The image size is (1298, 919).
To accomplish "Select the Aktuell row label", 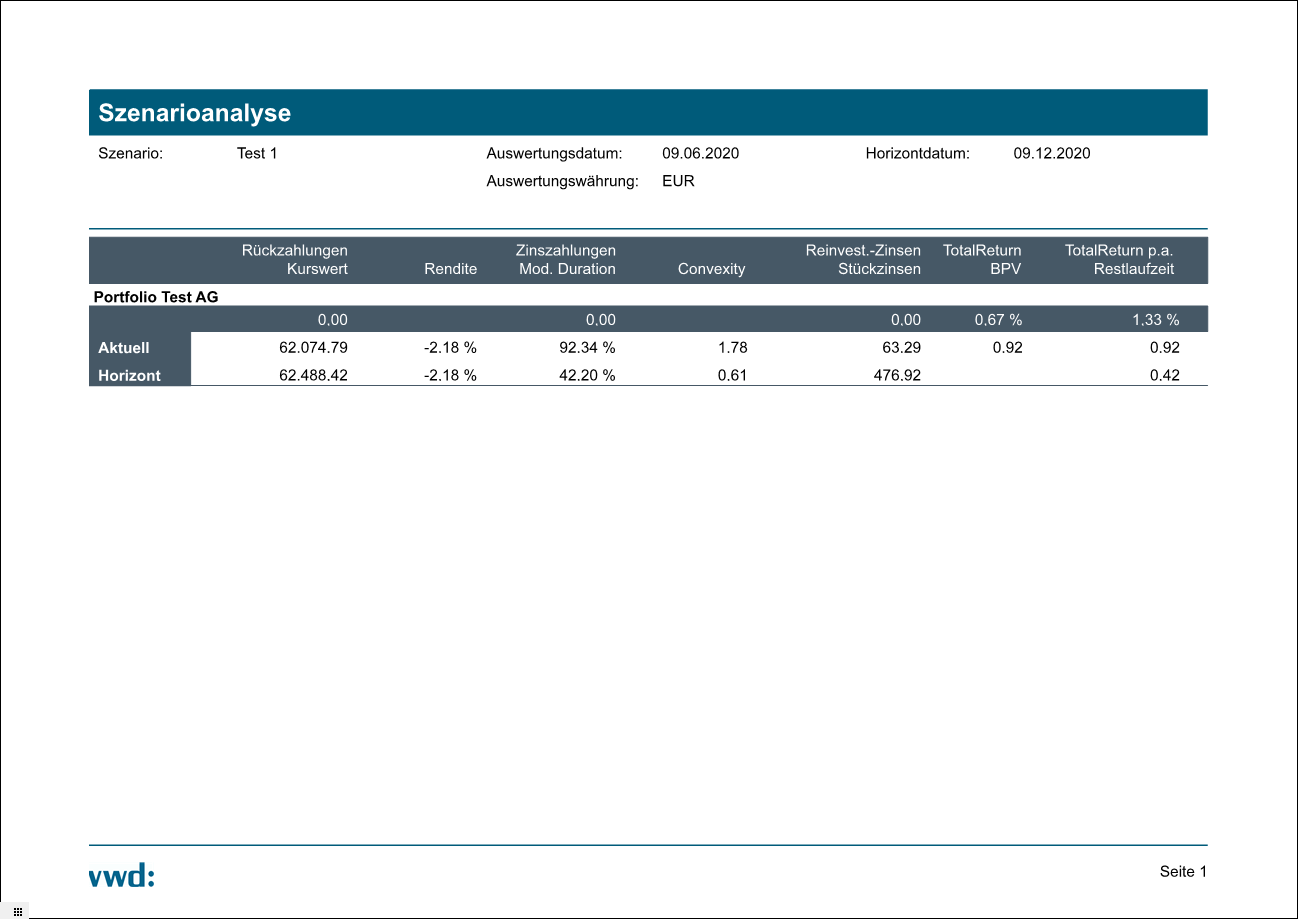I will point(124,348).
